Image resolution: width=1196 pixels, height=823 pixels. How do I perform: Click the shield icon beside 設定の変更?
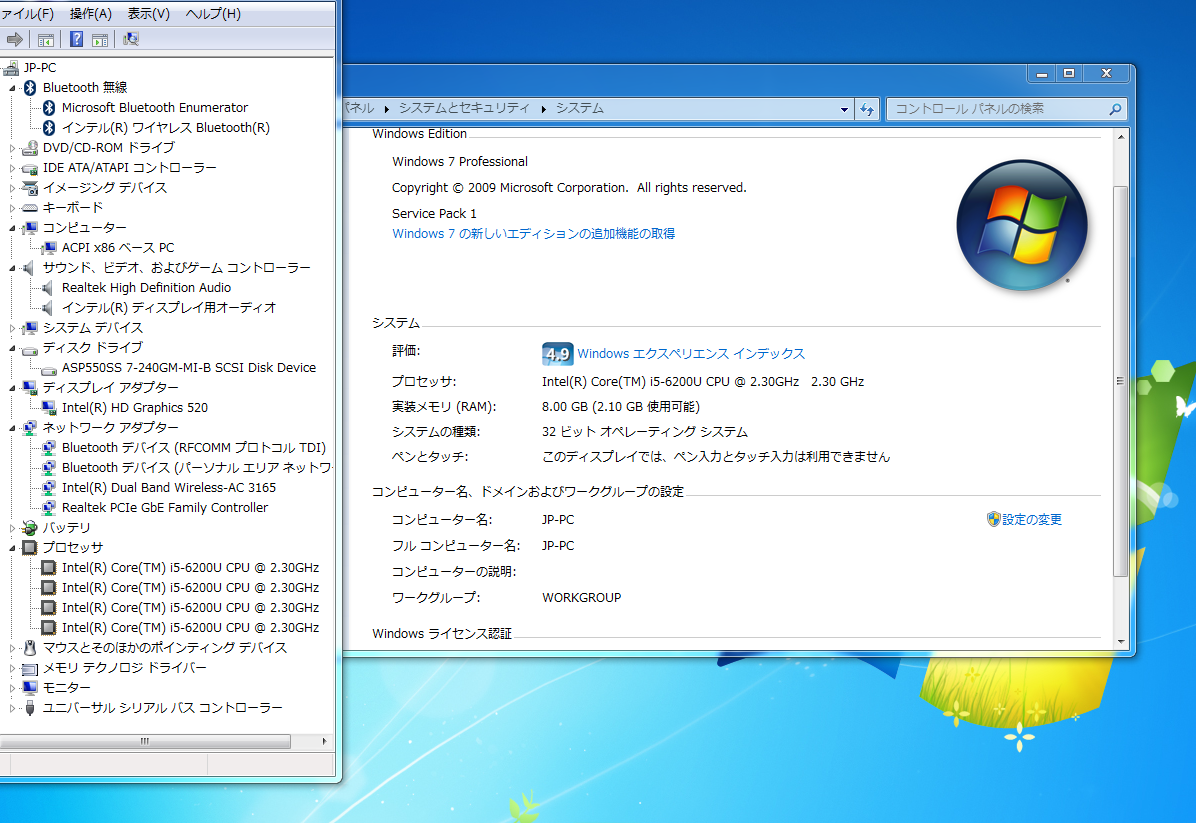[993, 519]
